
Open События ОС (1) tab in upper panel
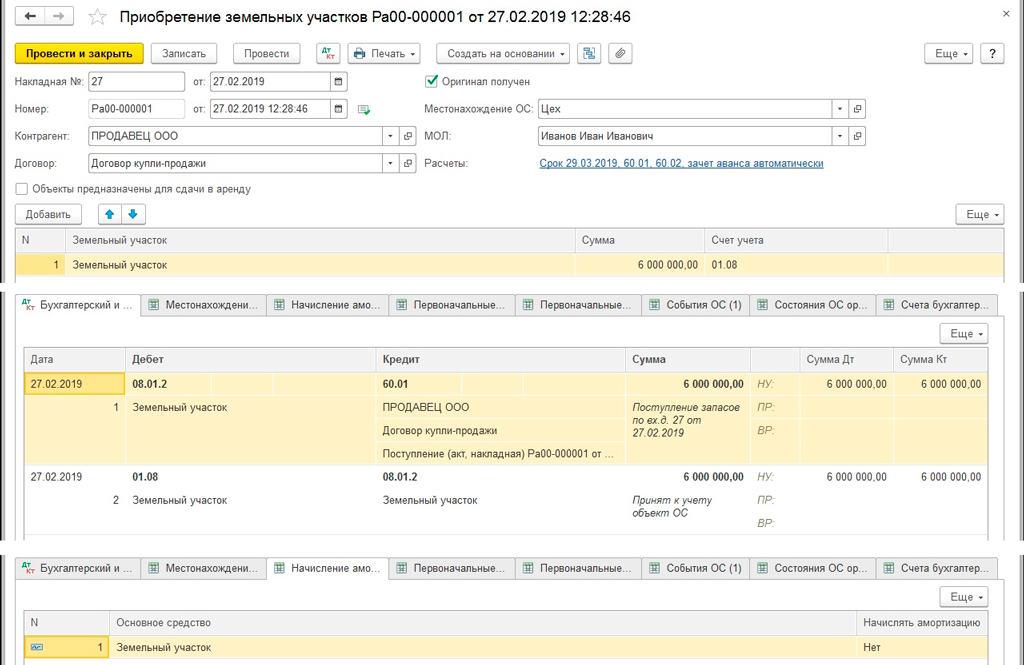[696, 305]
